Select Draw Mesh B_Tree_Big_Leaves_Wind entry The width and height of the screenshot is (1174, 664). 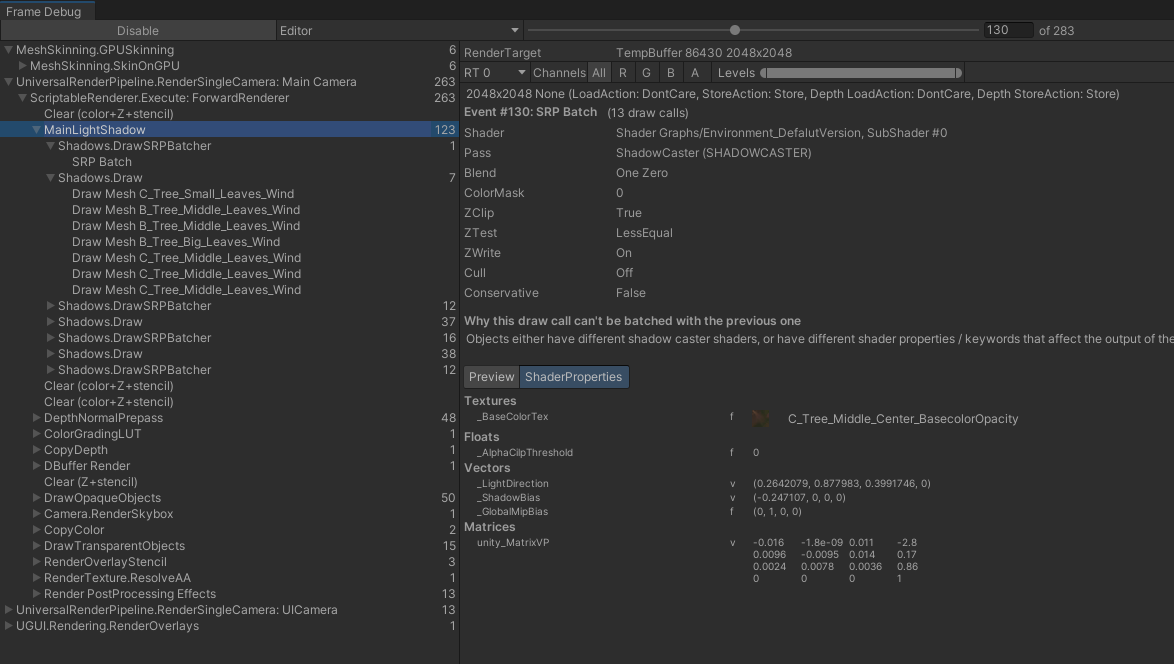176,242
